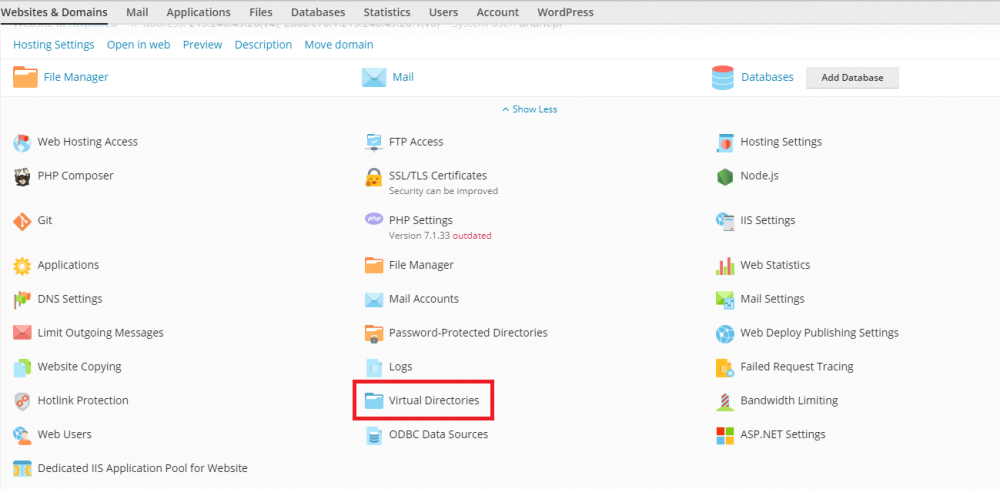Click the Move domain link
1000x489 pixels.
click(338, 45)
